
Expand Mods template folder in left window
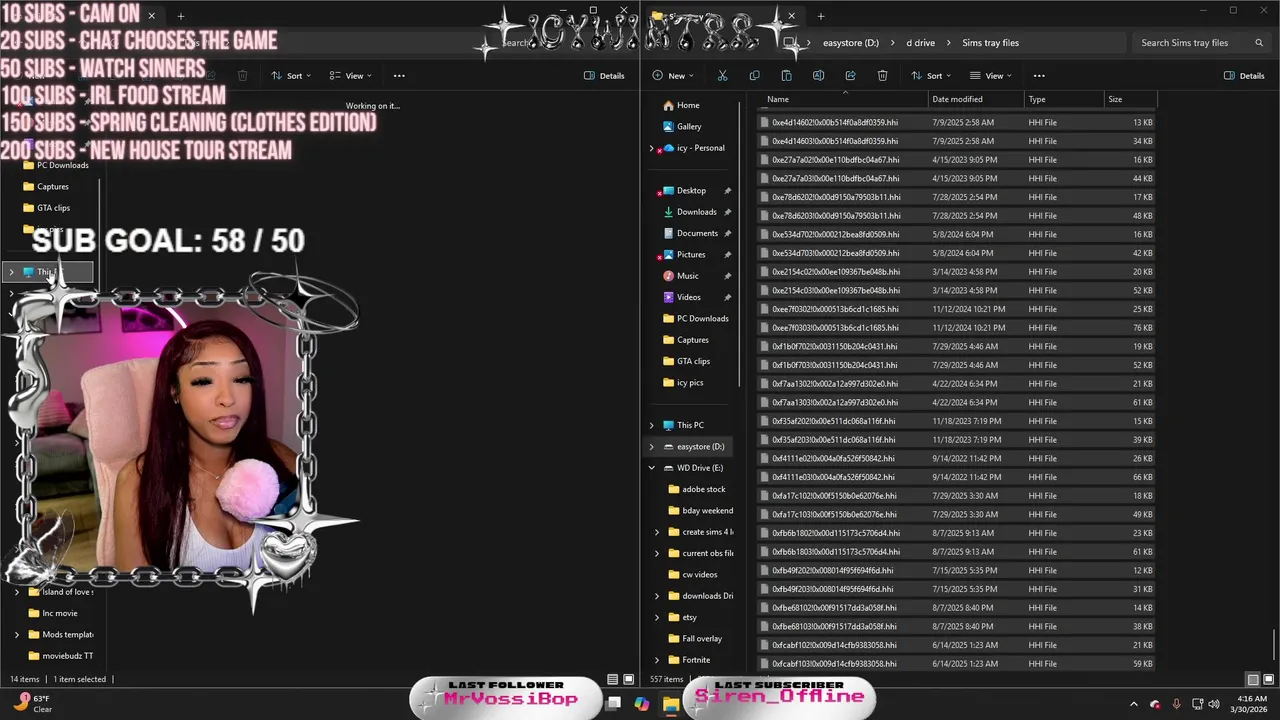[17, 634]
